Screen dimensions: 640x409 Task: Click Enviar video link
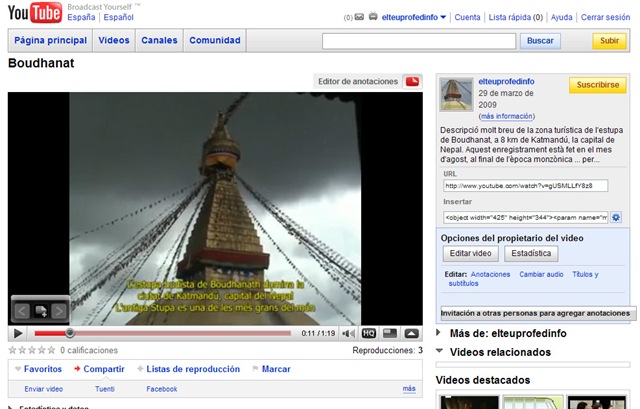(44, 389)
